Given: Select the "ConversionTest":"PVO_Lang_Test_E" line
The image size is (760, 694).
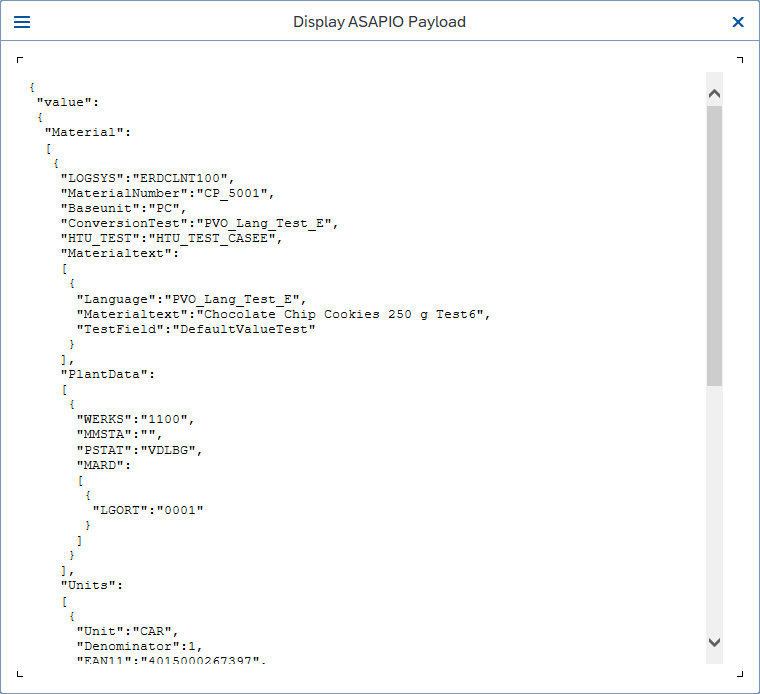Looking at the screenshot, I should (x=199, y=223).
